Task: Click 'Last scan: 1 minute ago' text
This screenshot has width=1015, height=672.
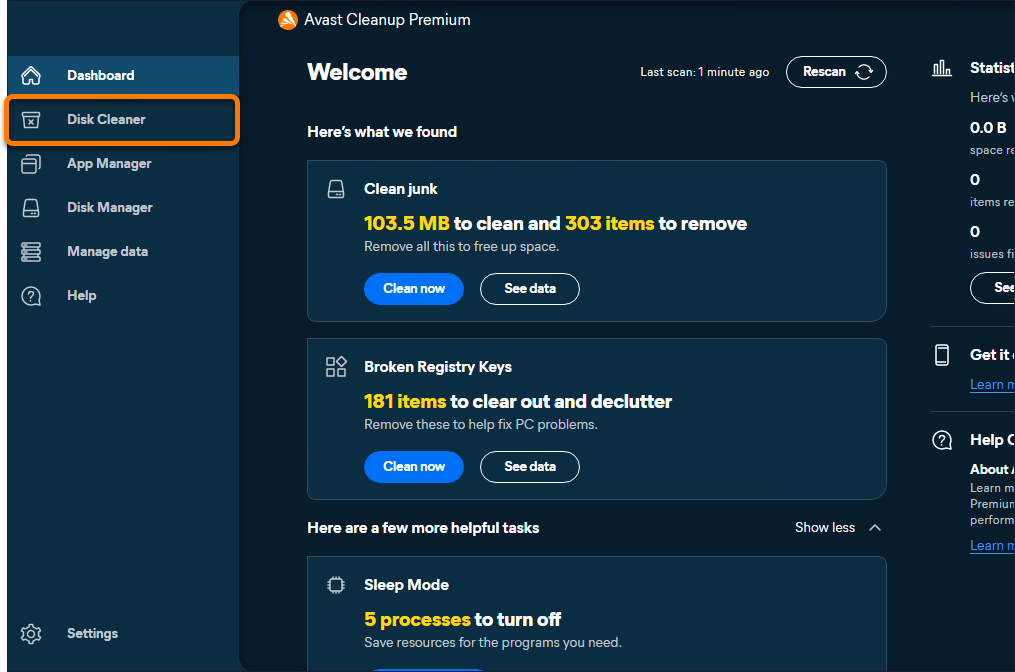Action: point(704,72)
